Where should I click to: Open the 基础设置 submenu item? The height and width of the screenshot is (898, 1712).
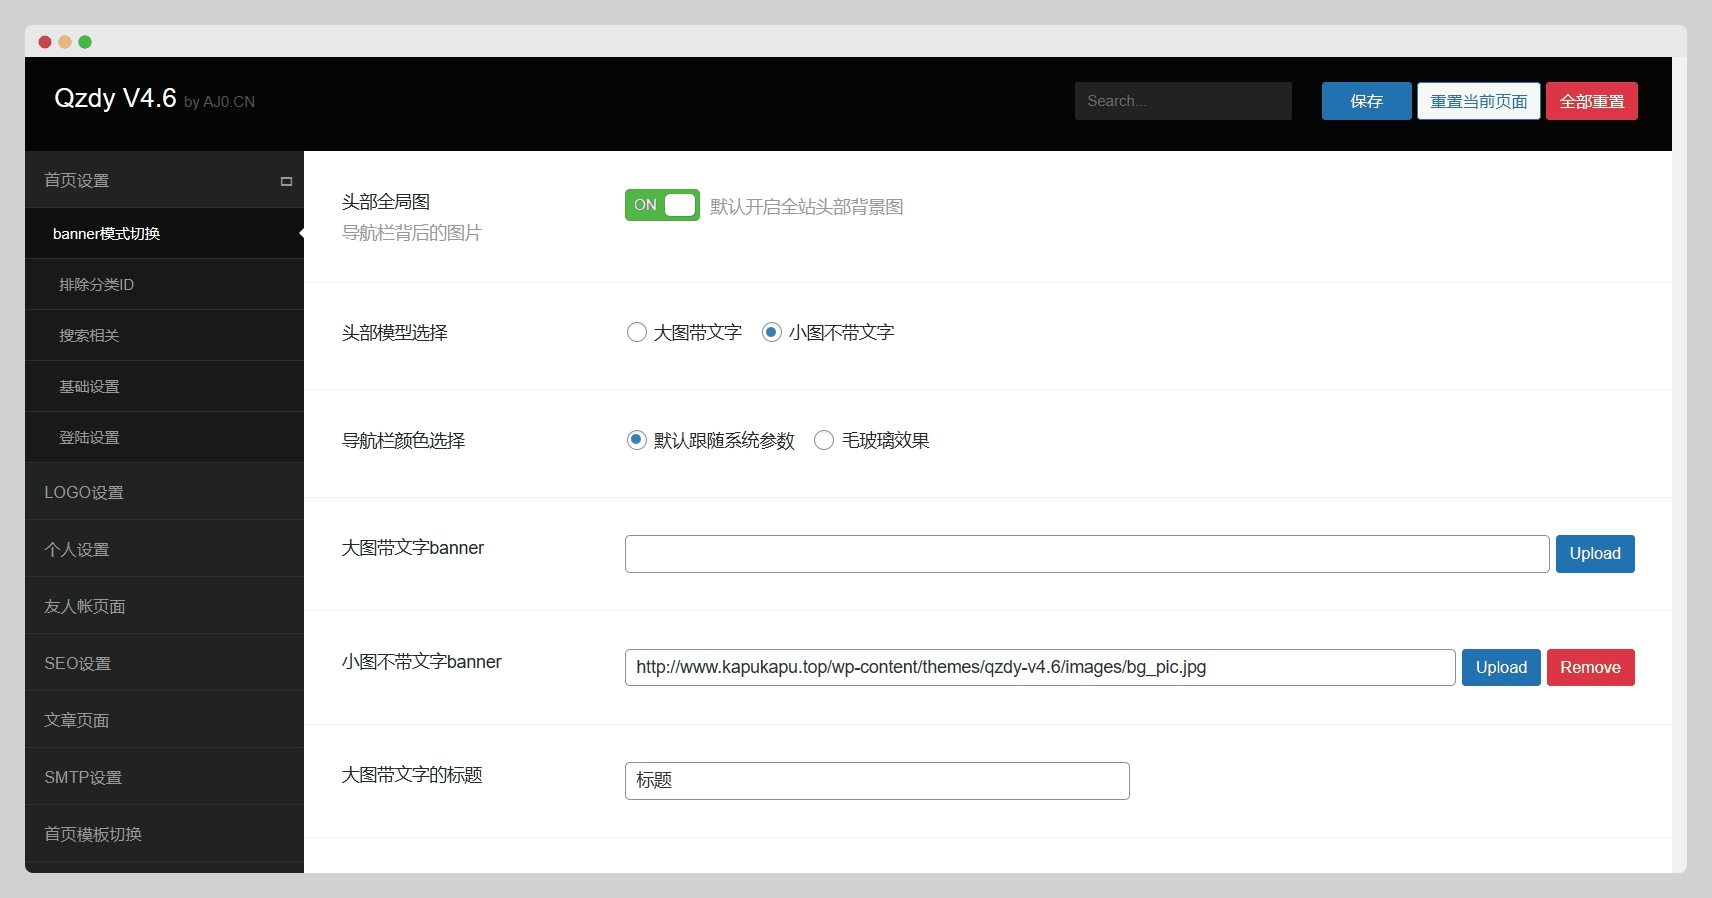click(x=164, y=386)
